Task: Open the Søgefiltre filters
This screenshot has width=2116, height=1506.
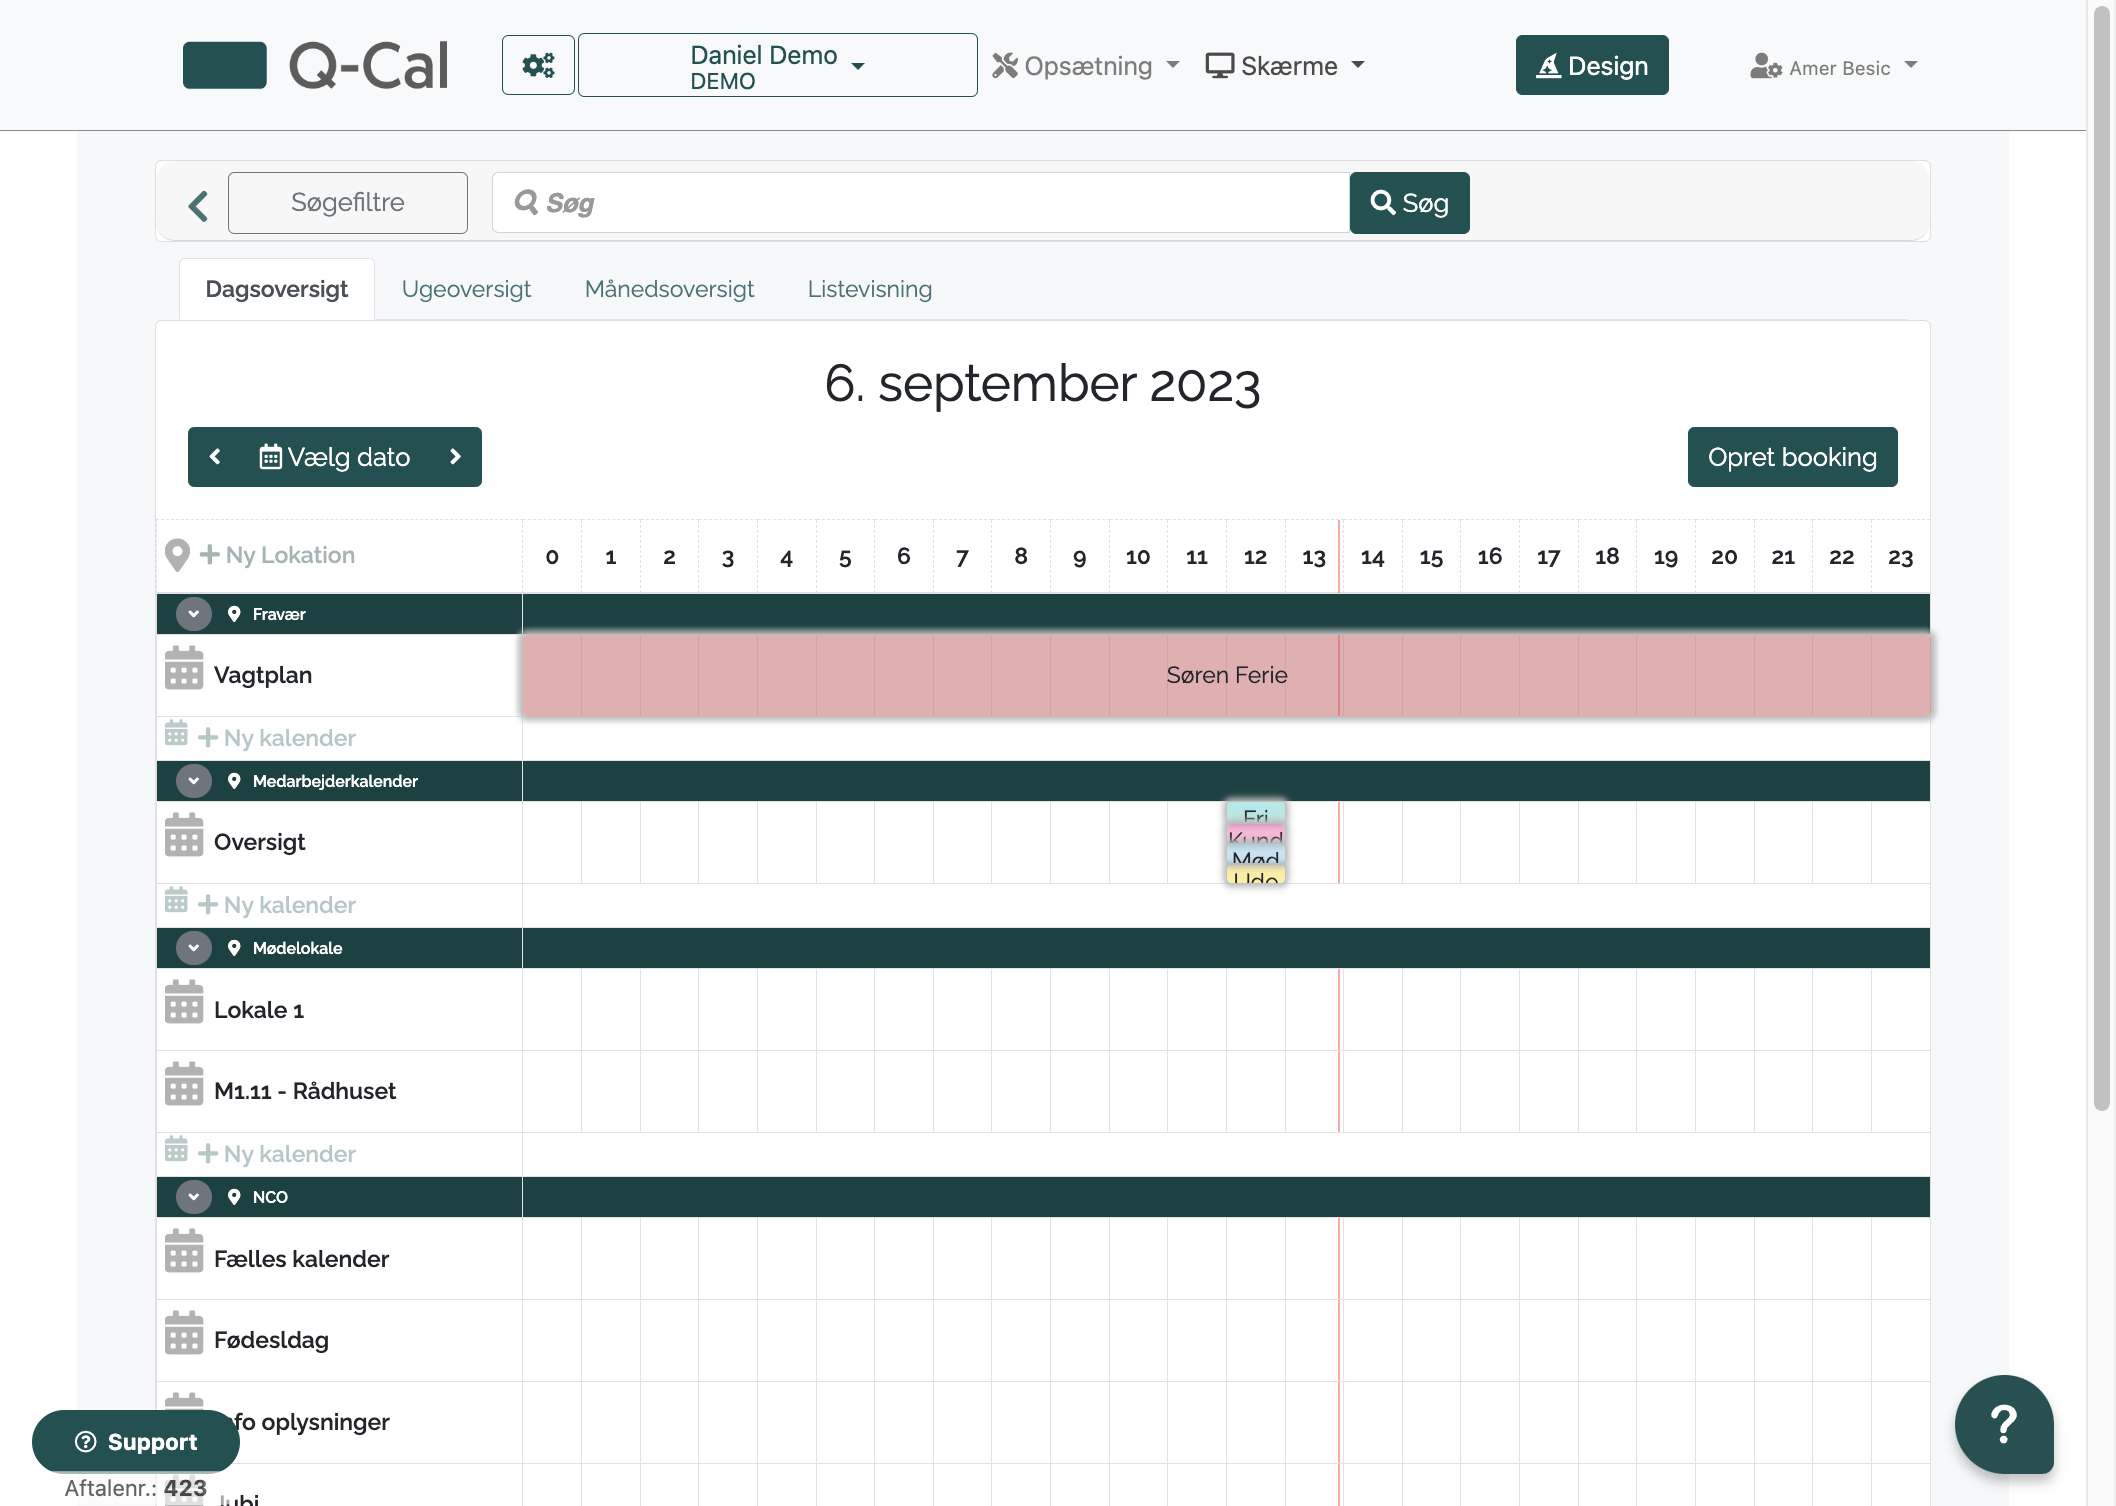Action: point(348,203)
